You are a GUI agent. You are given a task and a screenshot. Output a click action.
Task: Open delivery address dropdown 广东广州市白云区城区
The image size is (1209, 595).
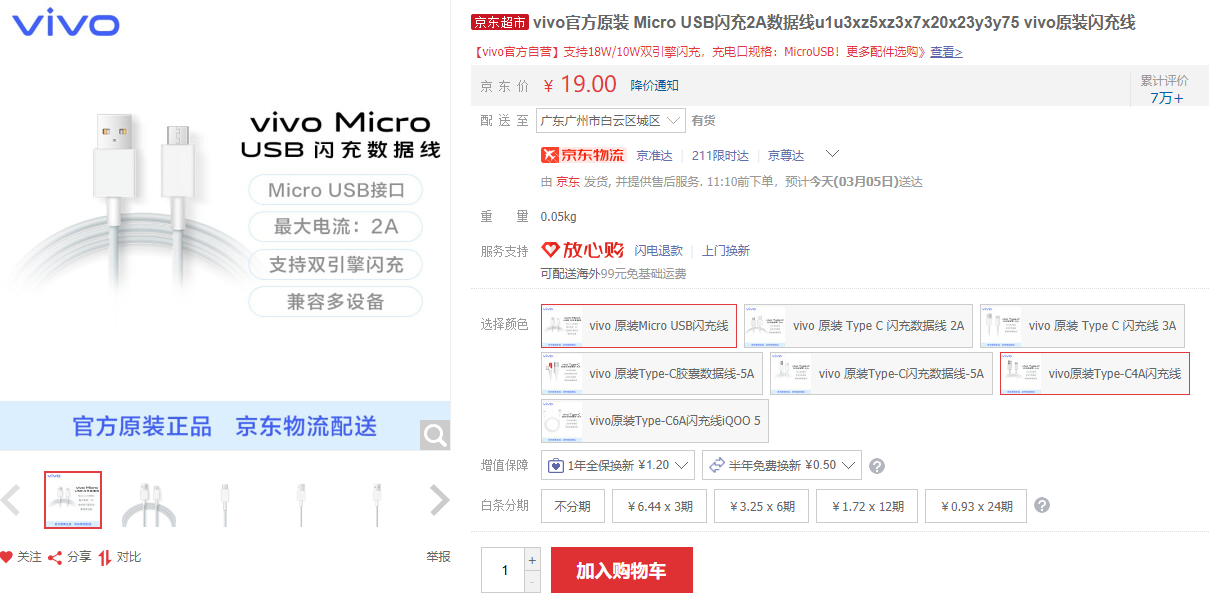click(610, 121)
